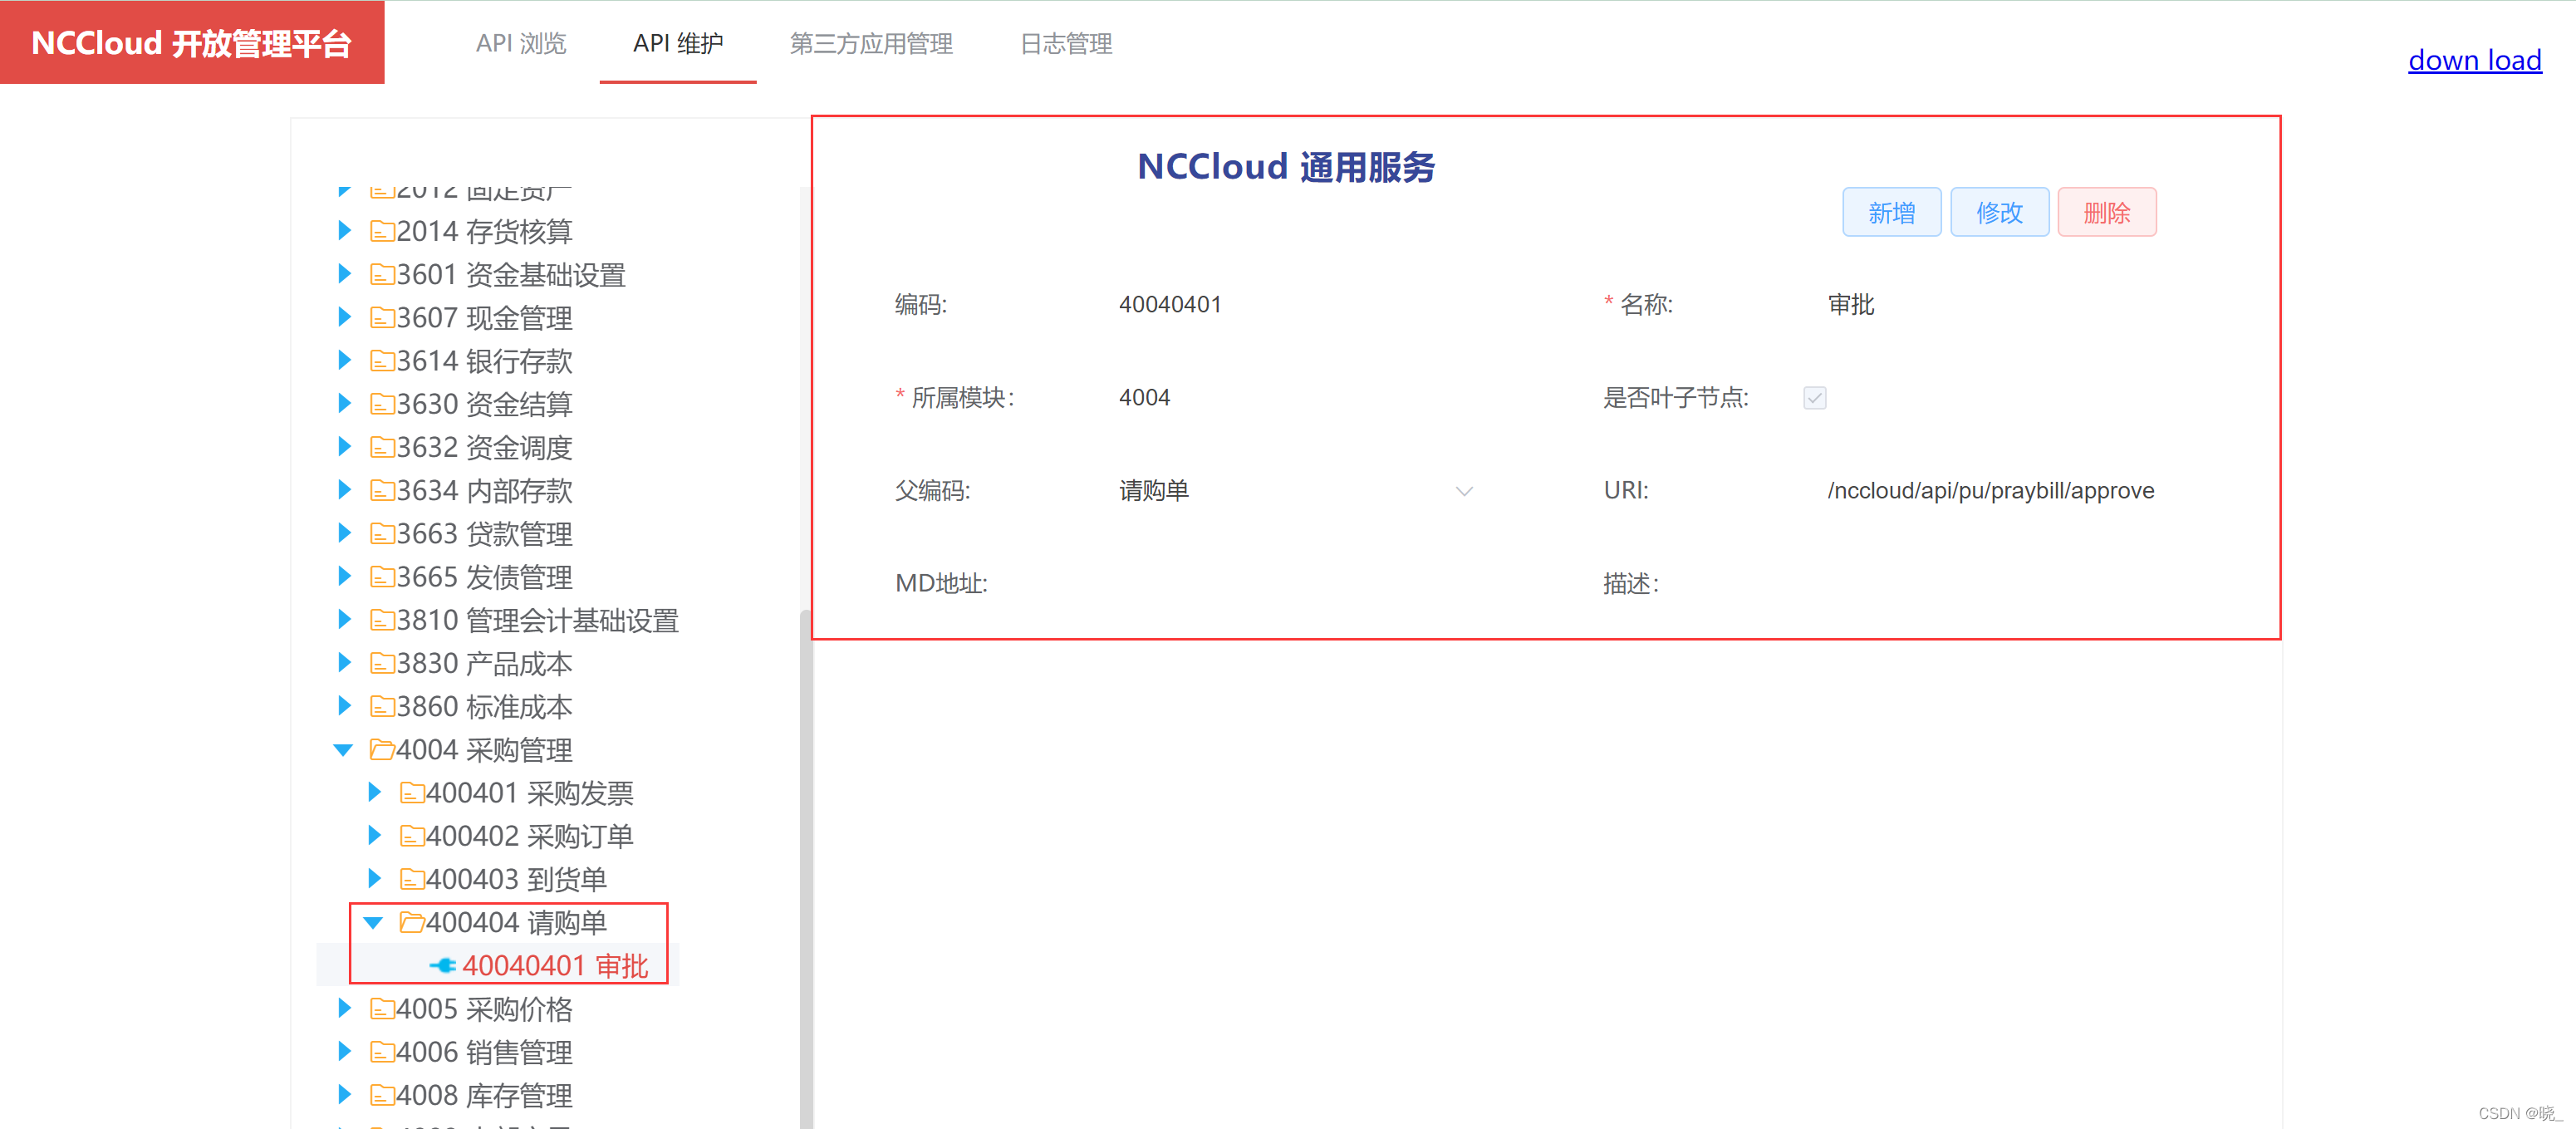Screen dimensions: 2576x1129
Task: Click the folder icon of 3607 现金管理
Action: tap(381, 318)
